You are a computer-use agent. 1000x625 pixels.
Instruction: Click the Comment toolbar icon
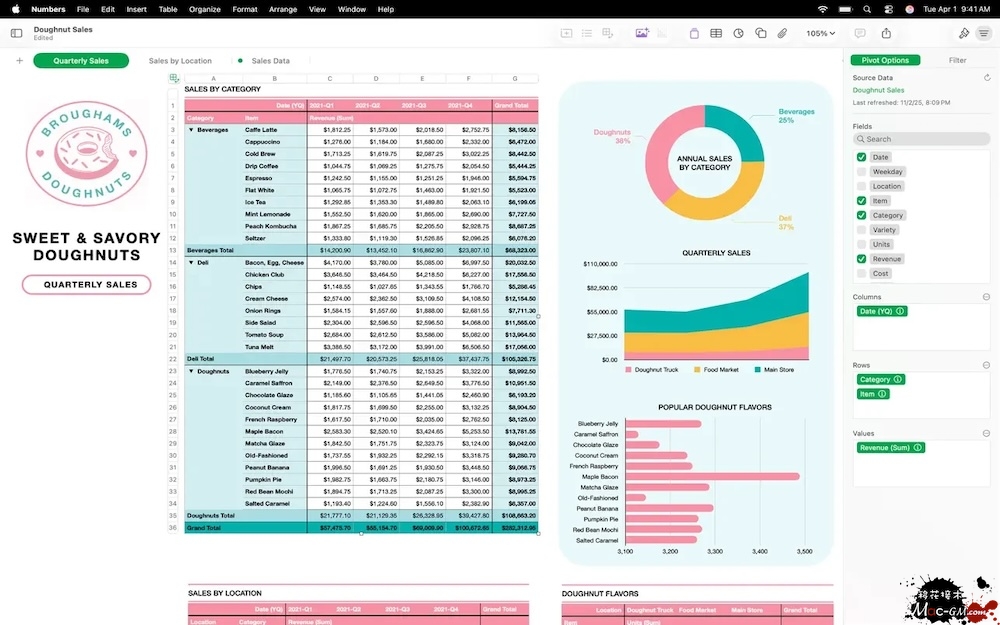(860, 33)
